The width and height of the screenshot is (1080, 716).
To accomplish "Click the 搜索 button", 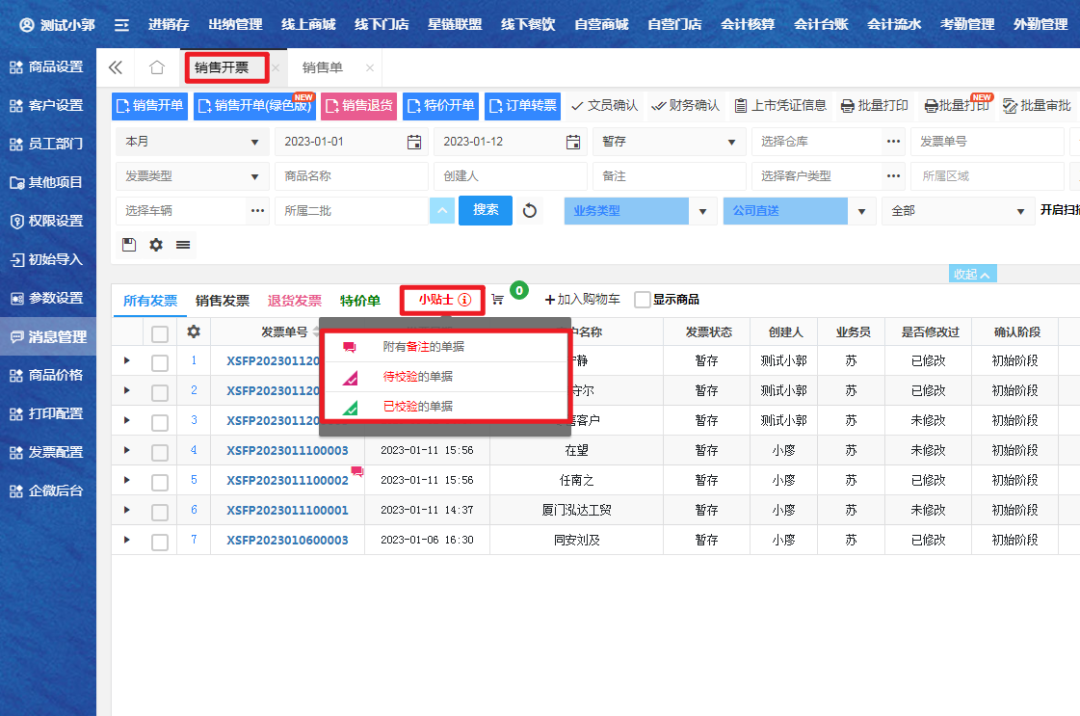I will coord(486,210).
